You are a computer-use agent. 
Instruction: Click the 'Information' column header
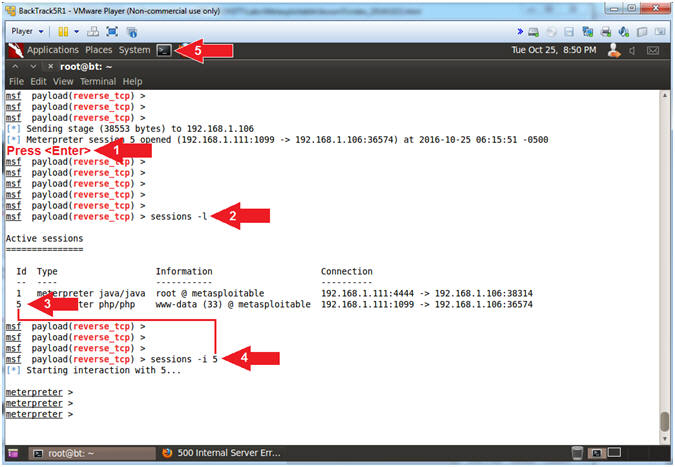pos(184,271)
